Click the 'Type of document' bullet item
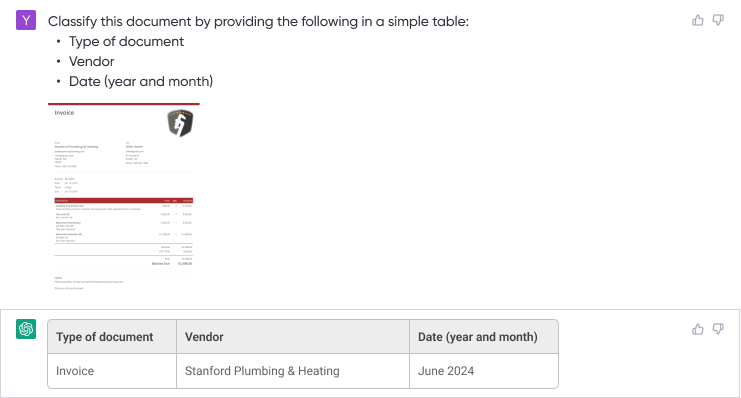741x398 pixels. [x=126, y=42]
